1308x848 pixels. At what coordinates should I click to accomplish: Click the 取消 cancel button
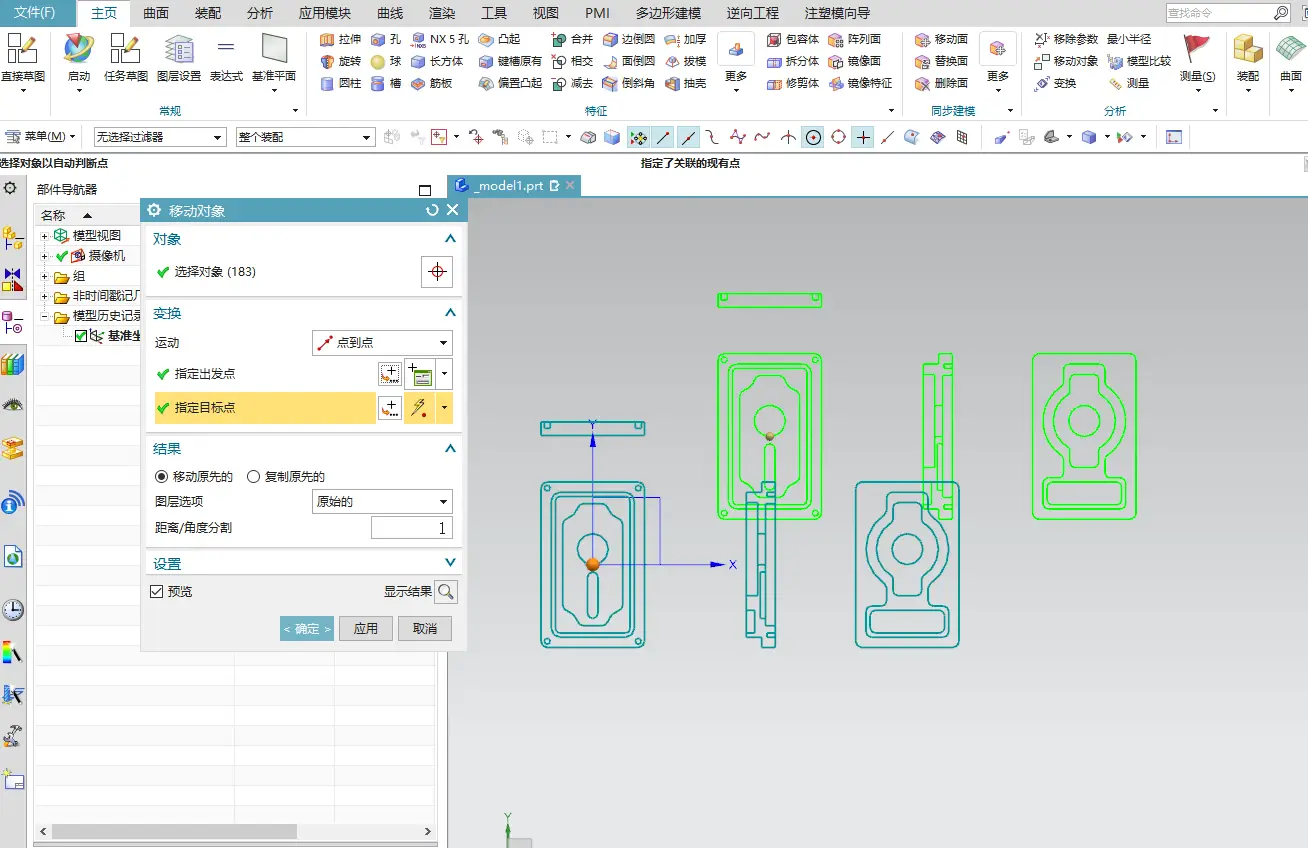coord(425,628)
